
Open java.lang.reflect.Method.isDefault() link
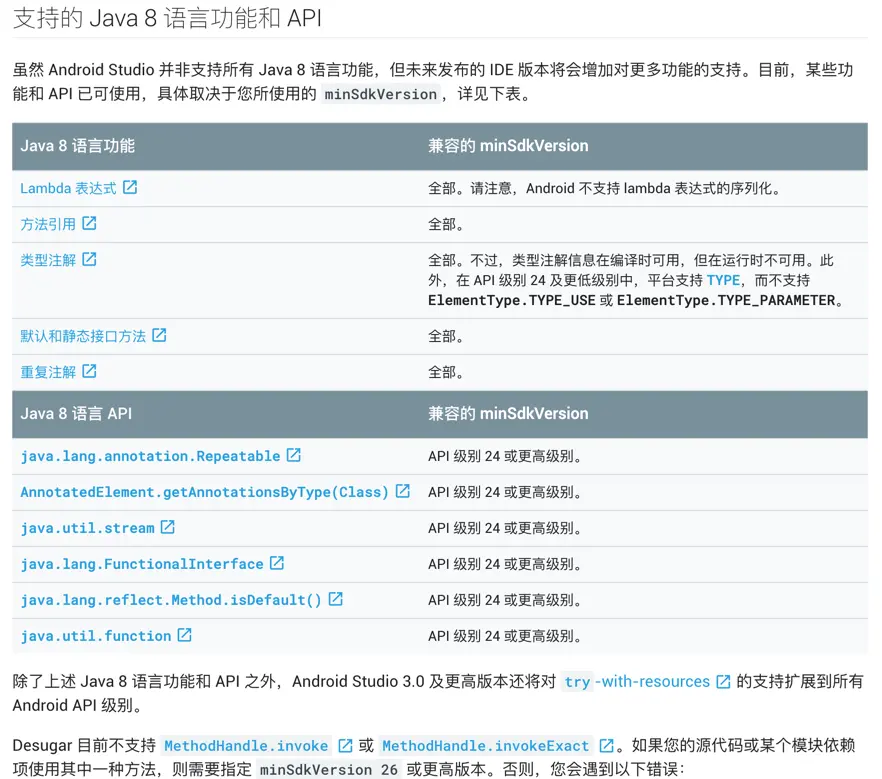pyautogui.click(x=171, y=600)
